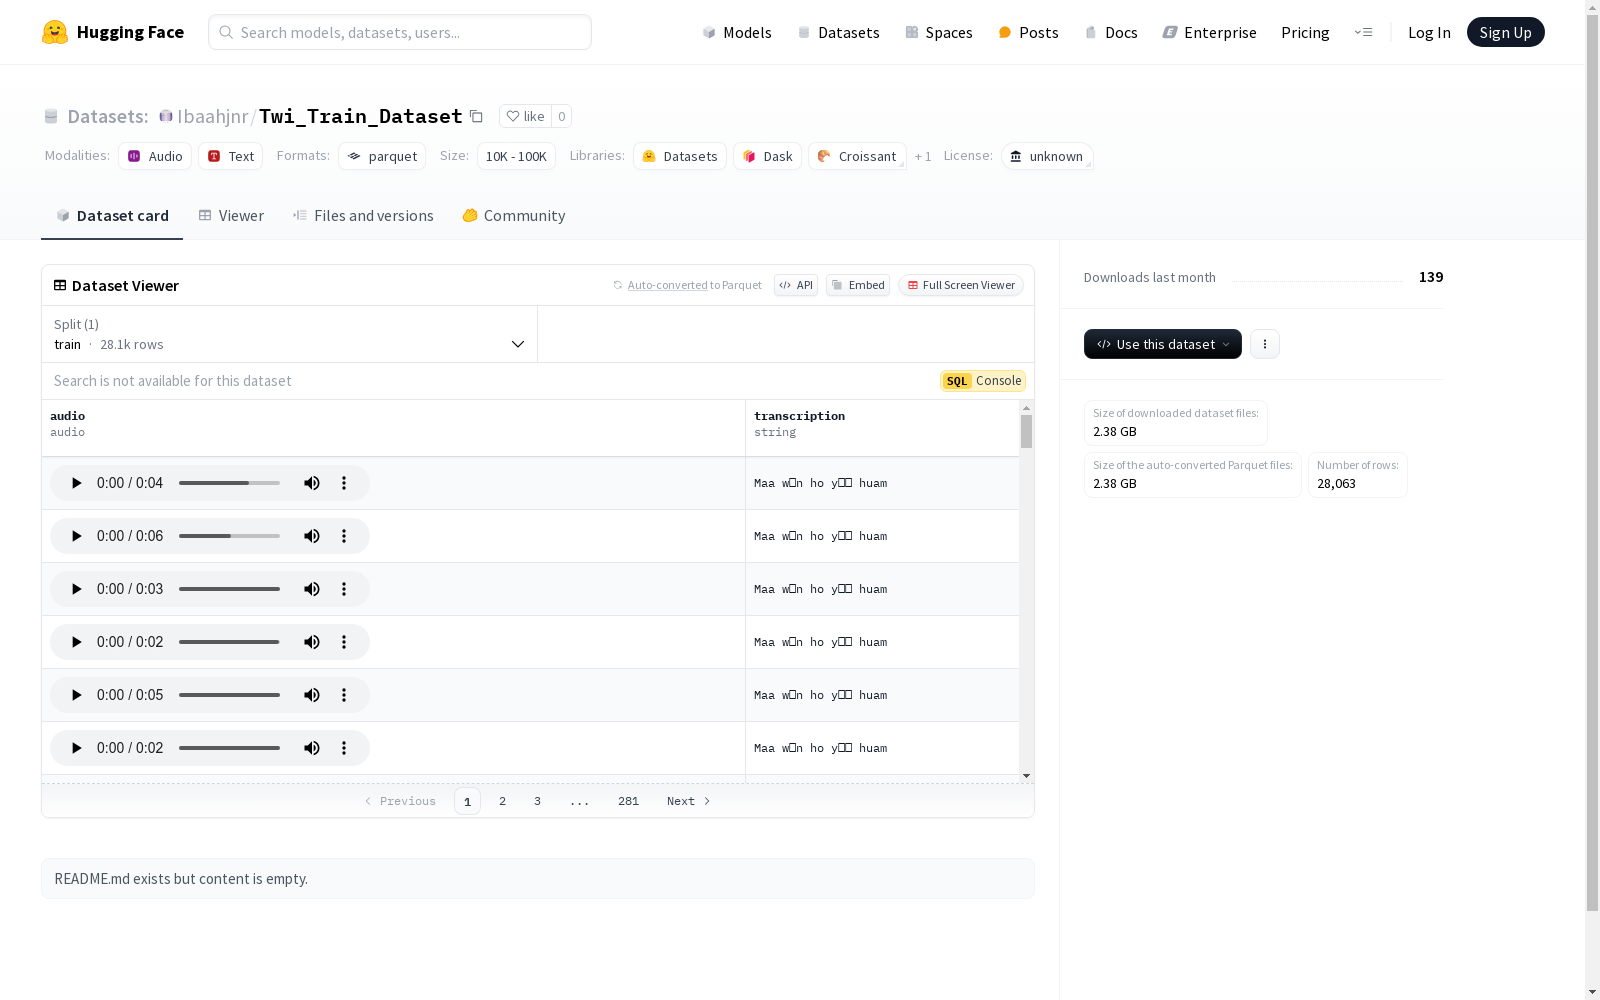Focus the search models, datasets, users field
This screenshot has height=1000, width=1600.
(400, 32)
